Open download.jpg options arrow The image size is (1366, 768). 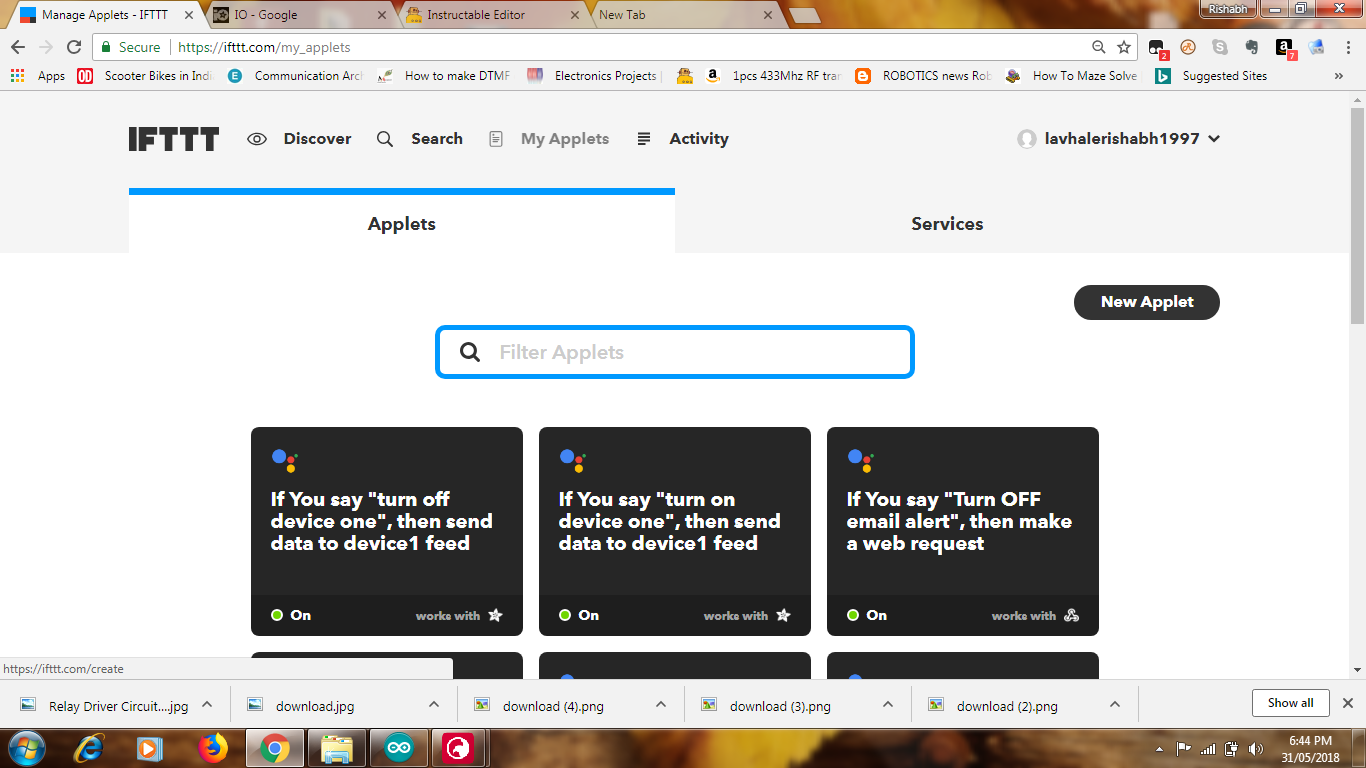[x=434, y=704]
